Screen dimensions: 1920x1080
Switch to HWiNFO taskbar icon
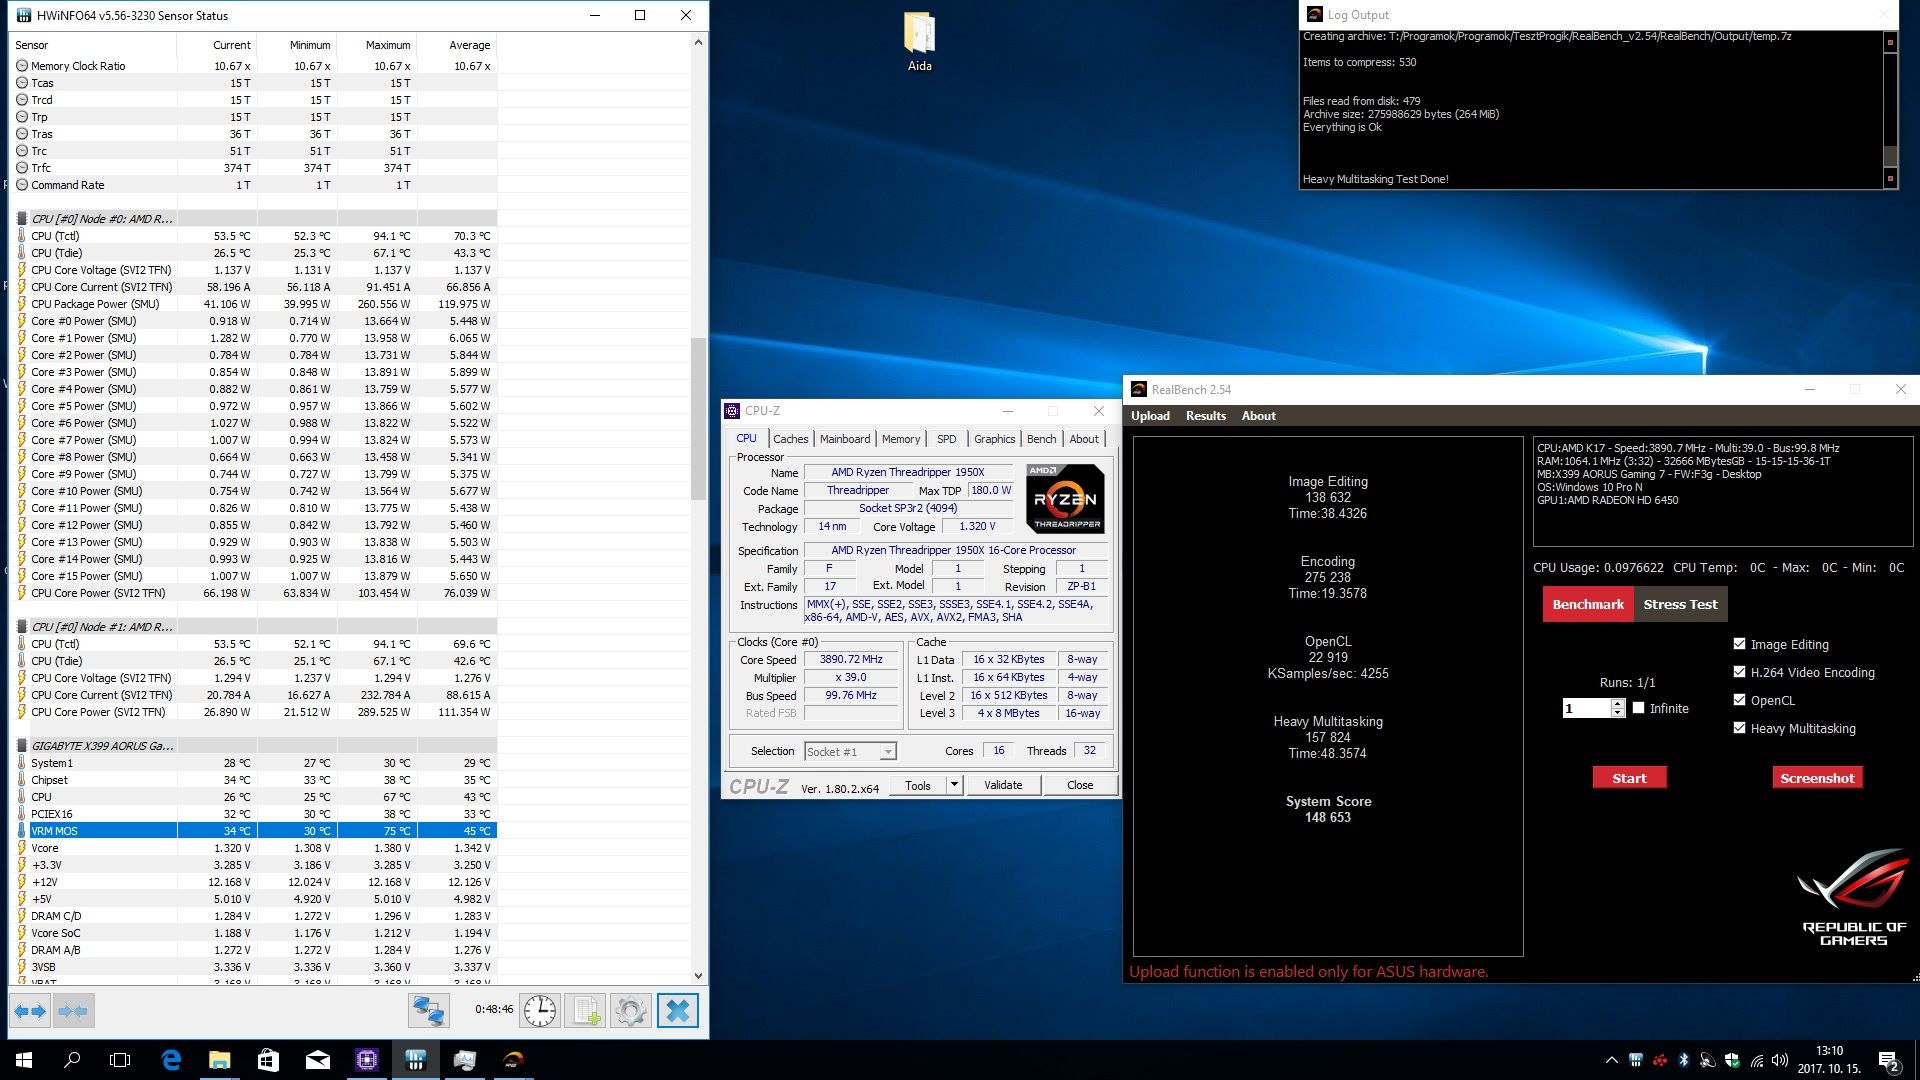coord(415,1060)
